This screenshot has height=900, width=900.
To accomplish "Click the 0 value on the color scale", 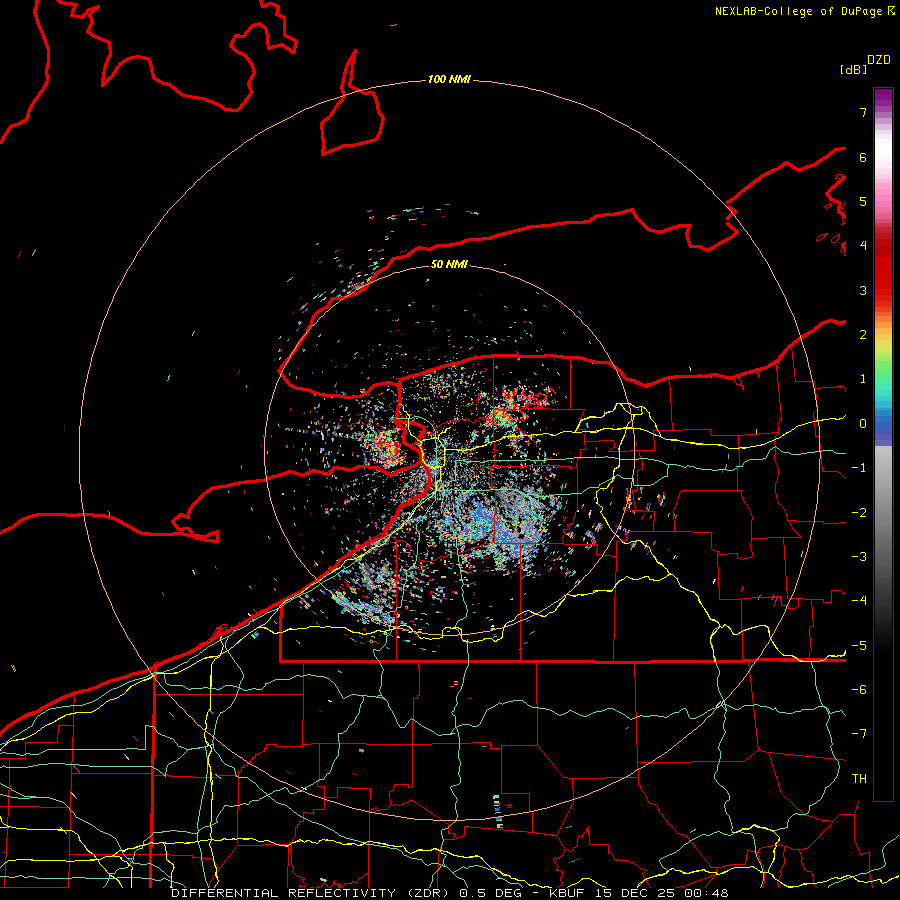I will pyautogui.click(x=863, y=424).
